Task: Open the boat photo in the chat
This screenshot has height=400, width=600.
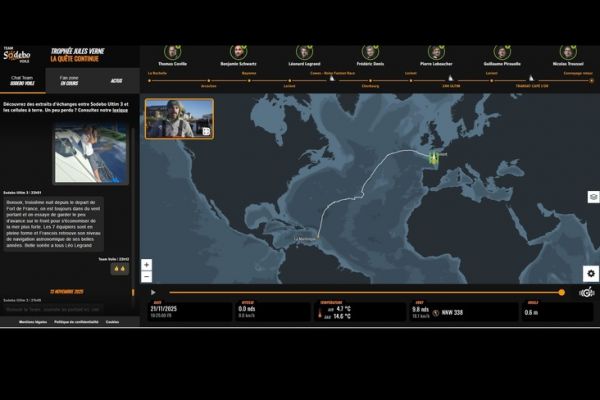Action: pyautogui.click(x=90, y=154)
